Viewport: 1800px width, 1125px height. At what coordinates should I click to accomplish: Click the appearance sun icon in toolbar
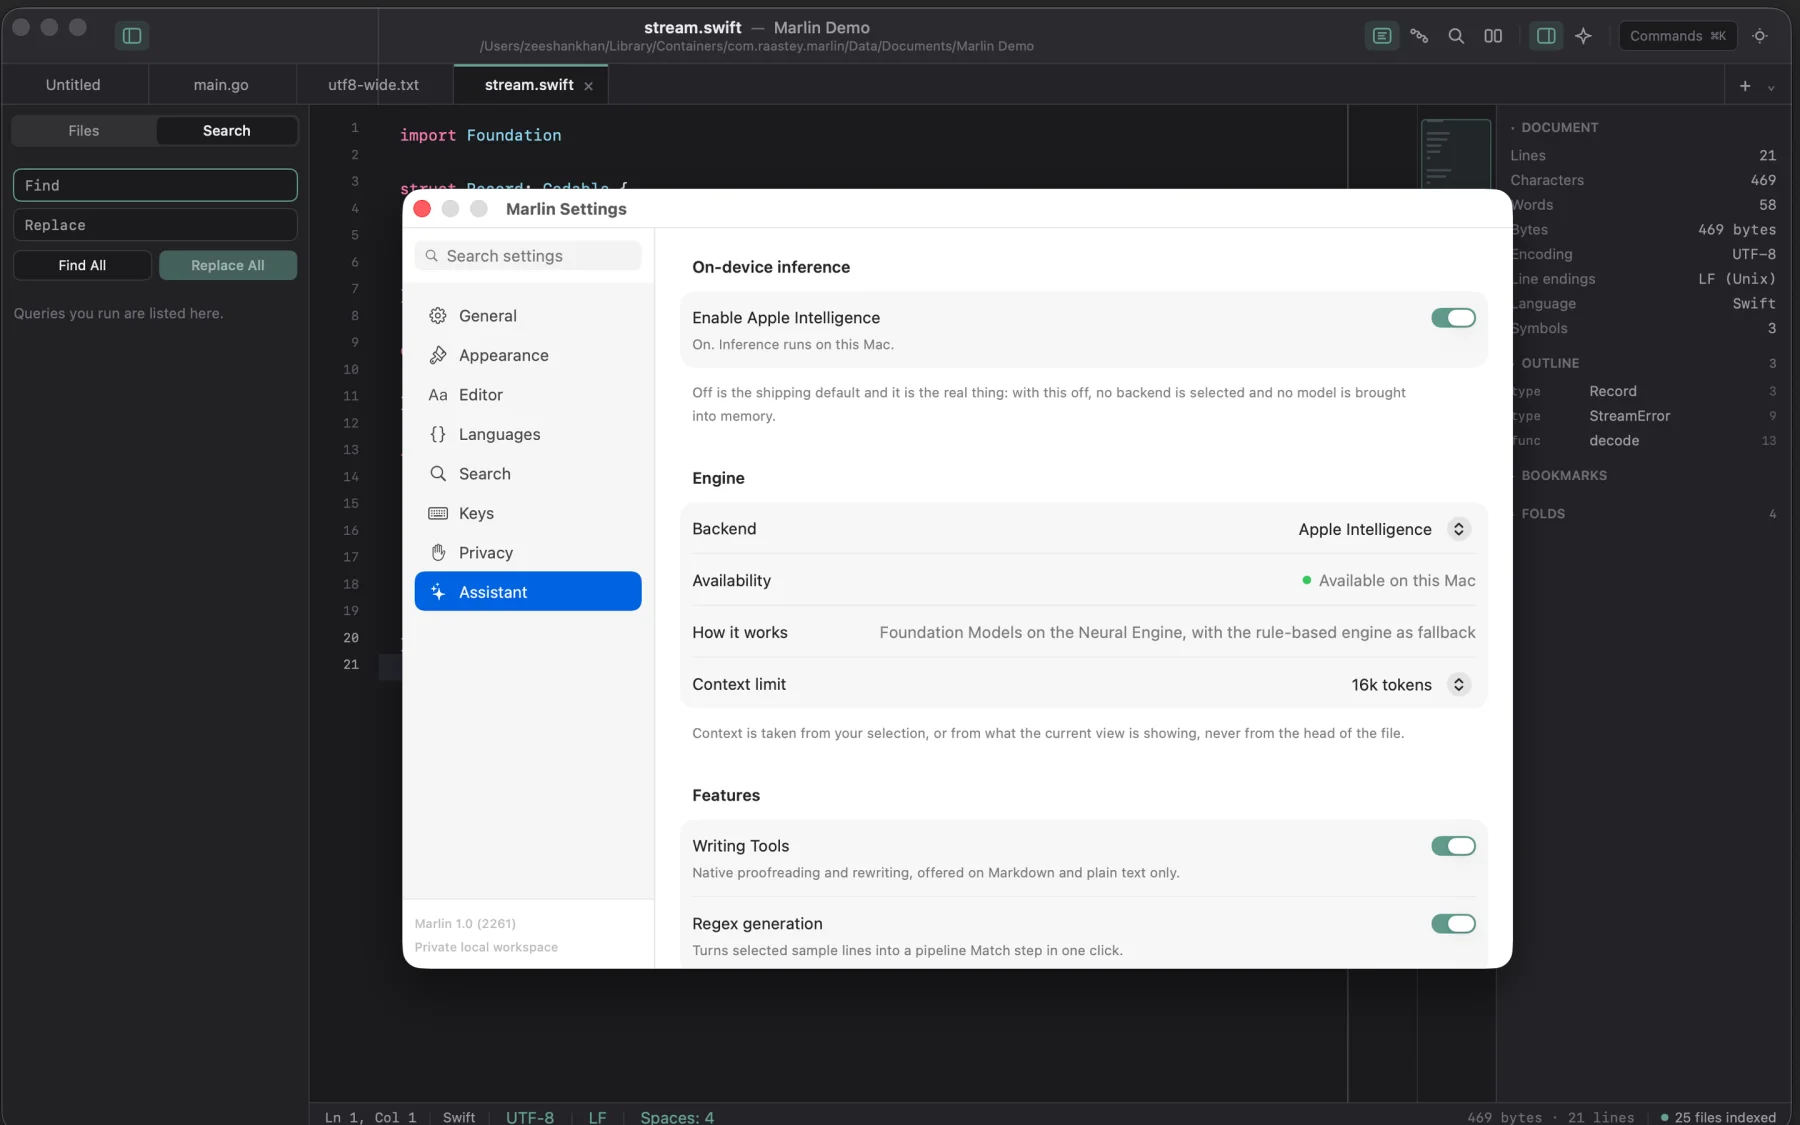pos(1760,36)
